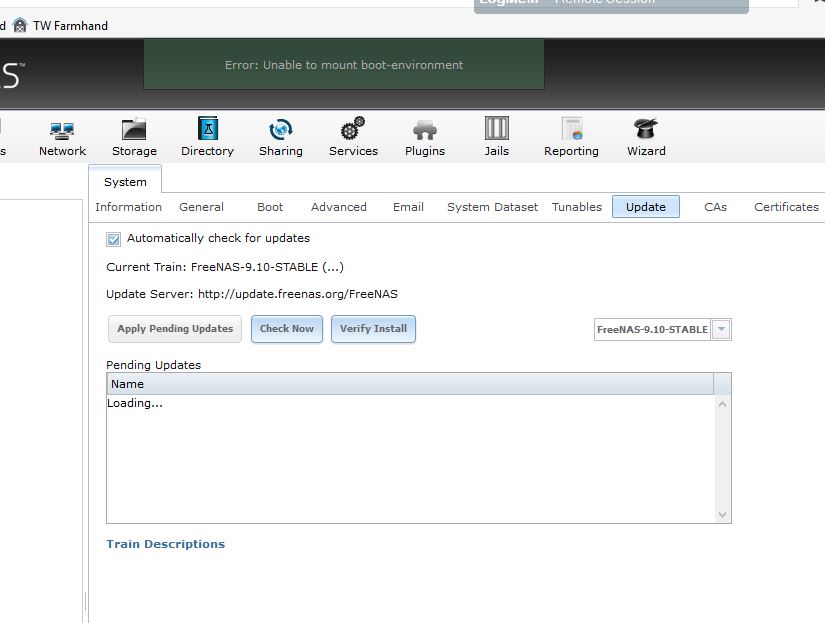Expand the FreeNAS-9.10-STABLE train dropdown arrow
Screen dimensions: 825x623
pyautogui.click(x=721, y=329)
